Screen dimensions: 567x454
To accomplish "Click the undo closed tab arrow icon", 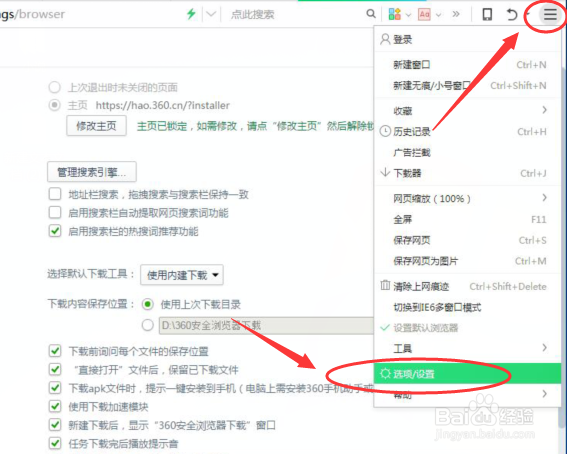I will [511, 14].
